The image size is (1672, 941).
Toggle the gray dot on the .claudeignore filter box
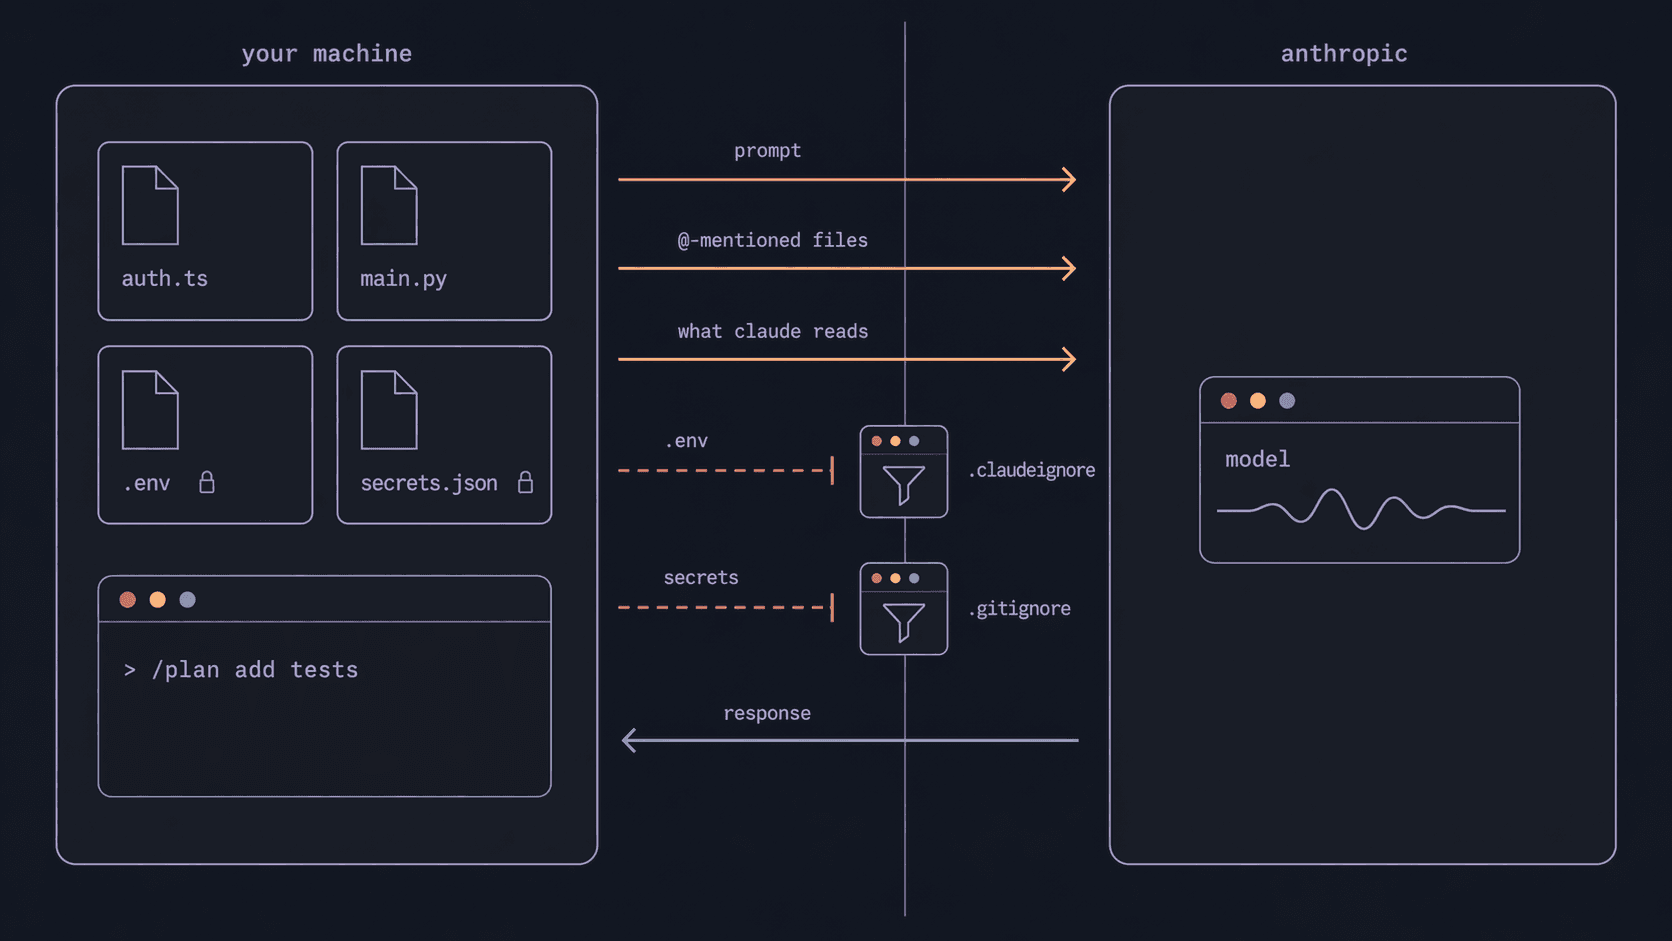click(x=915, y=440)
